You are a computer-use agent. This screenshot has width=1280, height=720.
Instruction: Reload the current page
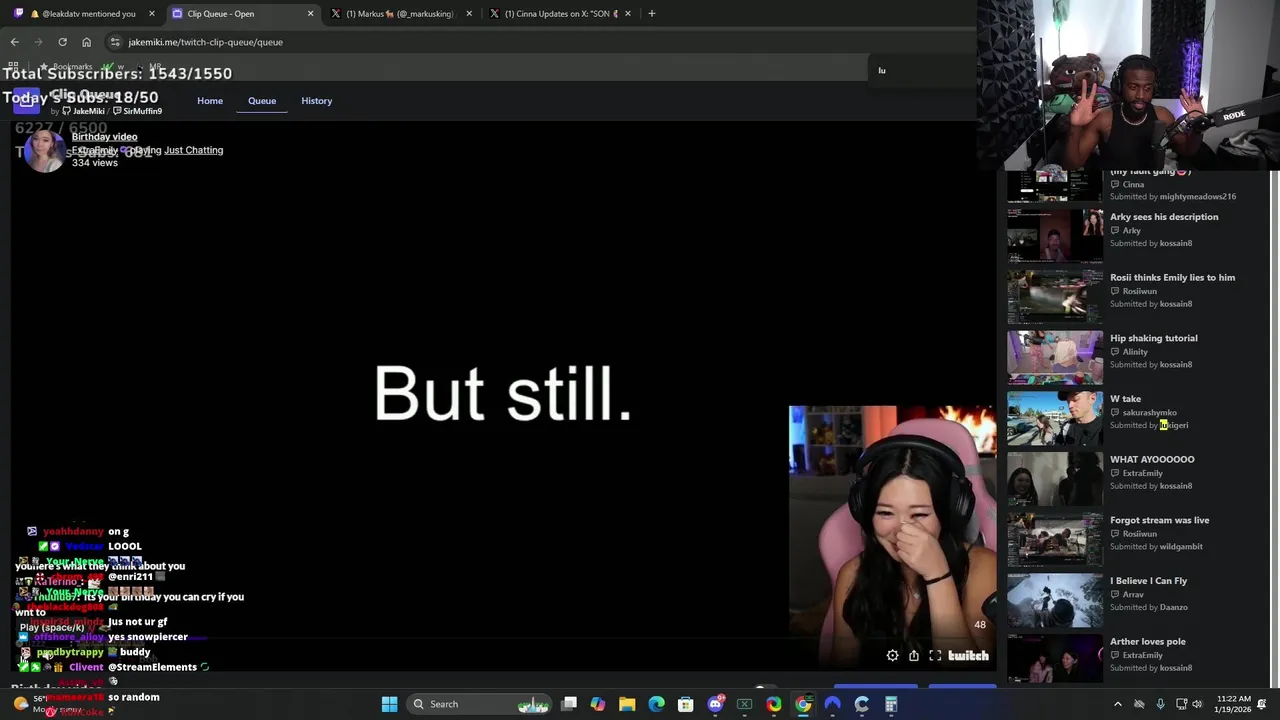[x=62, y=42]
